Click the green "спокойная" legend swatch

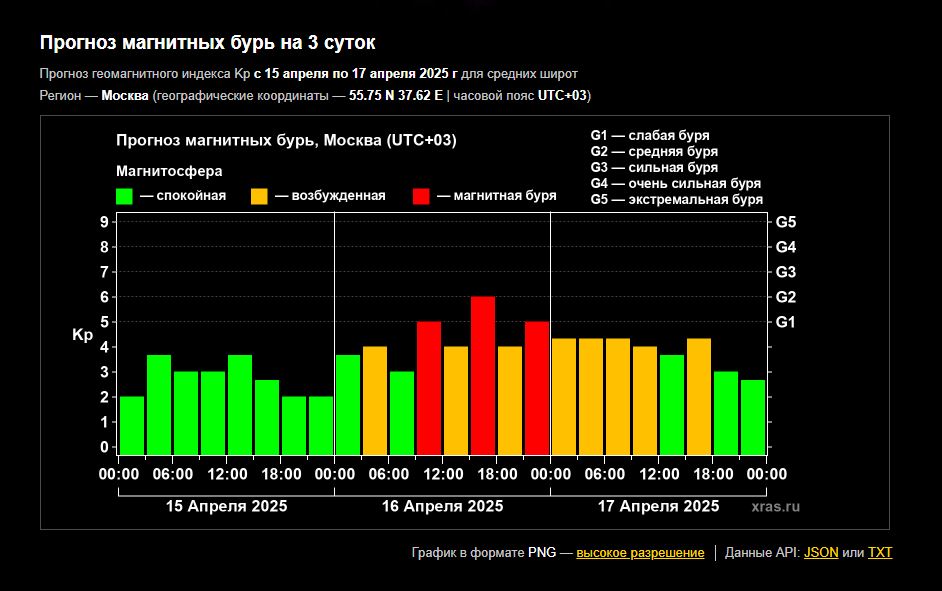click(125, 196)
